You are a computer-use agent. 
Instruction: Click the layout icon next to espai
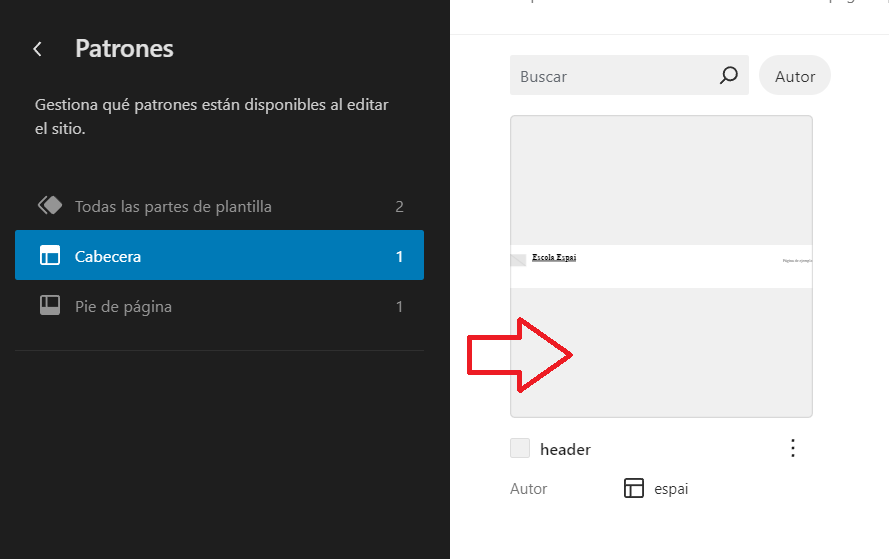(633, 488)
